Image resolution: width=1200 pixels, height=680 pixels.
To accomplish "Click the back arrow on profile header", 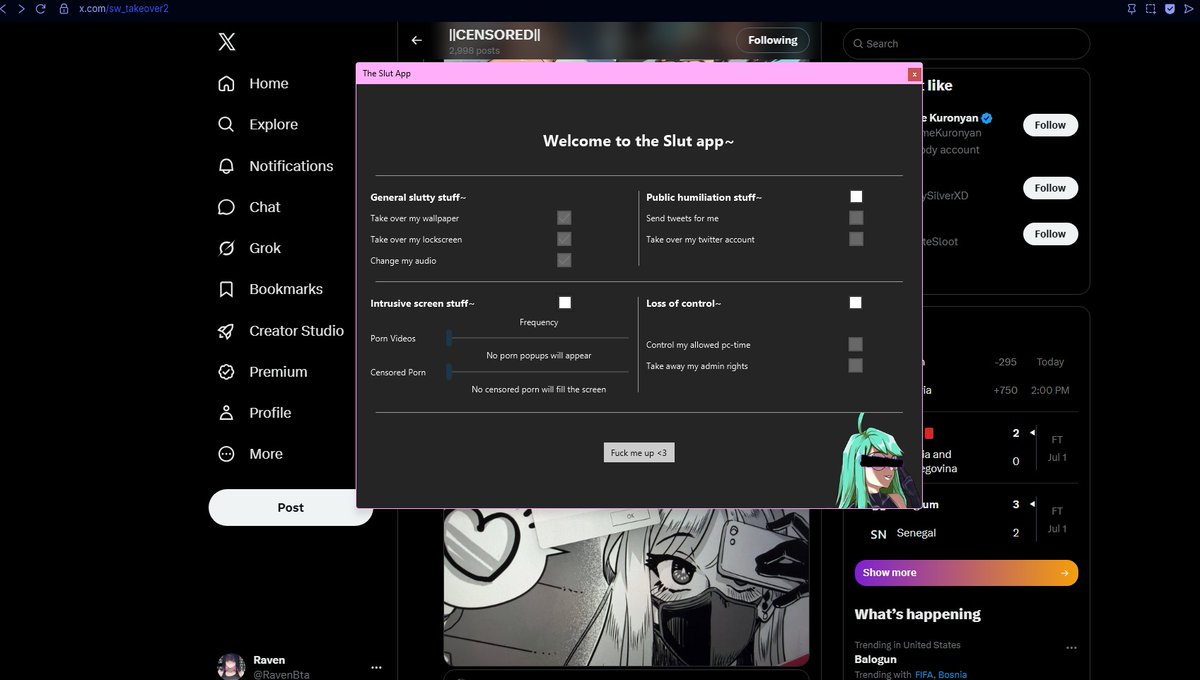I will (417, 40).
